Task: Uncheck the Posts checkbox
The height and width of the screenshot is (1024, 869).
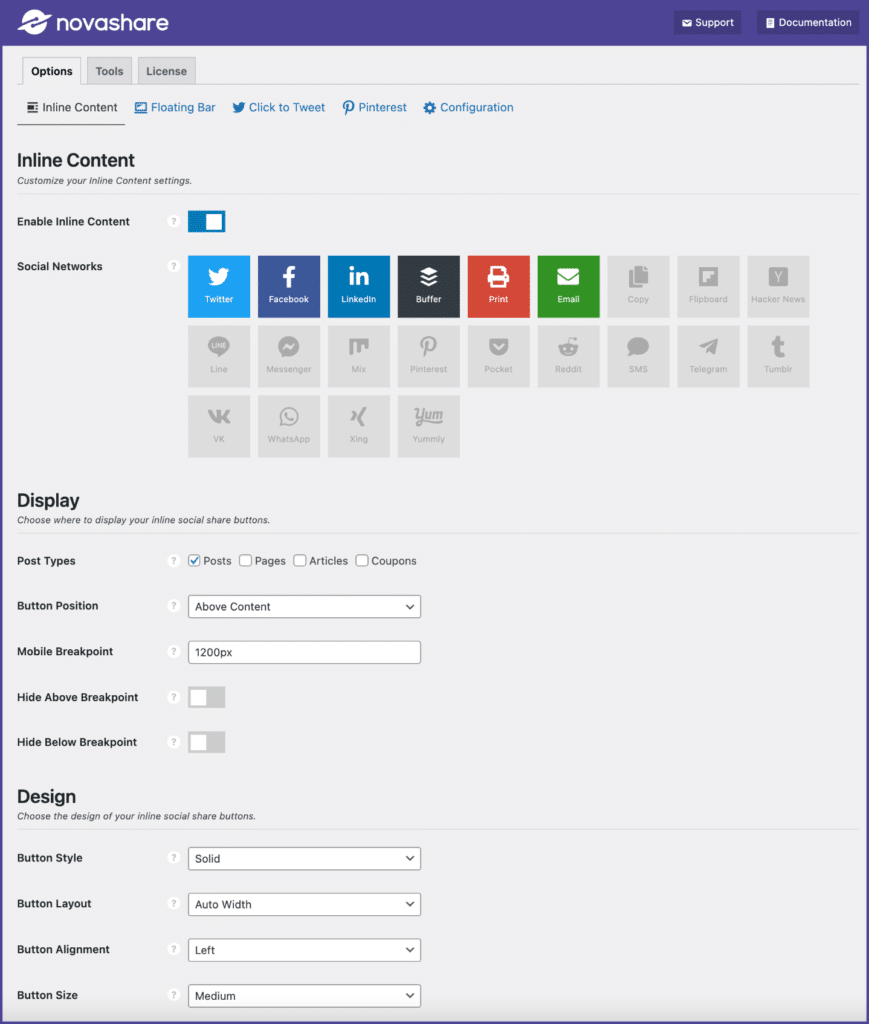Action: pos(194,561)
